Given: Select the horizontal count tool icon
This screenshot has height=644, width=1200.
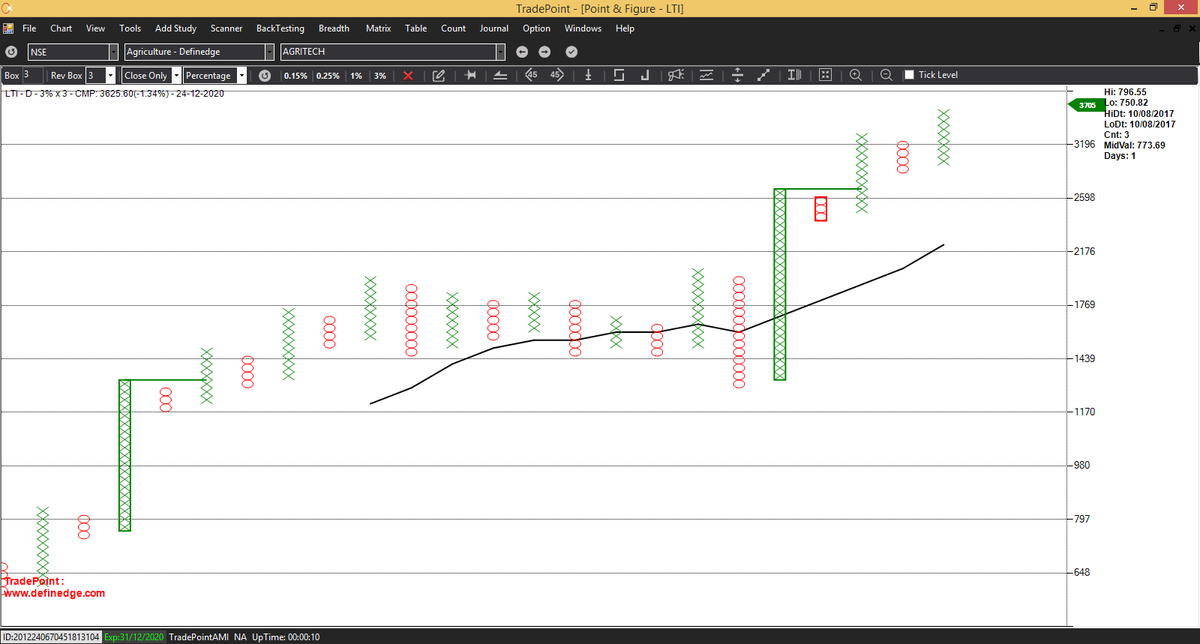Looking at the screenshot, I should pyautogui.click(x=469, y=75).
